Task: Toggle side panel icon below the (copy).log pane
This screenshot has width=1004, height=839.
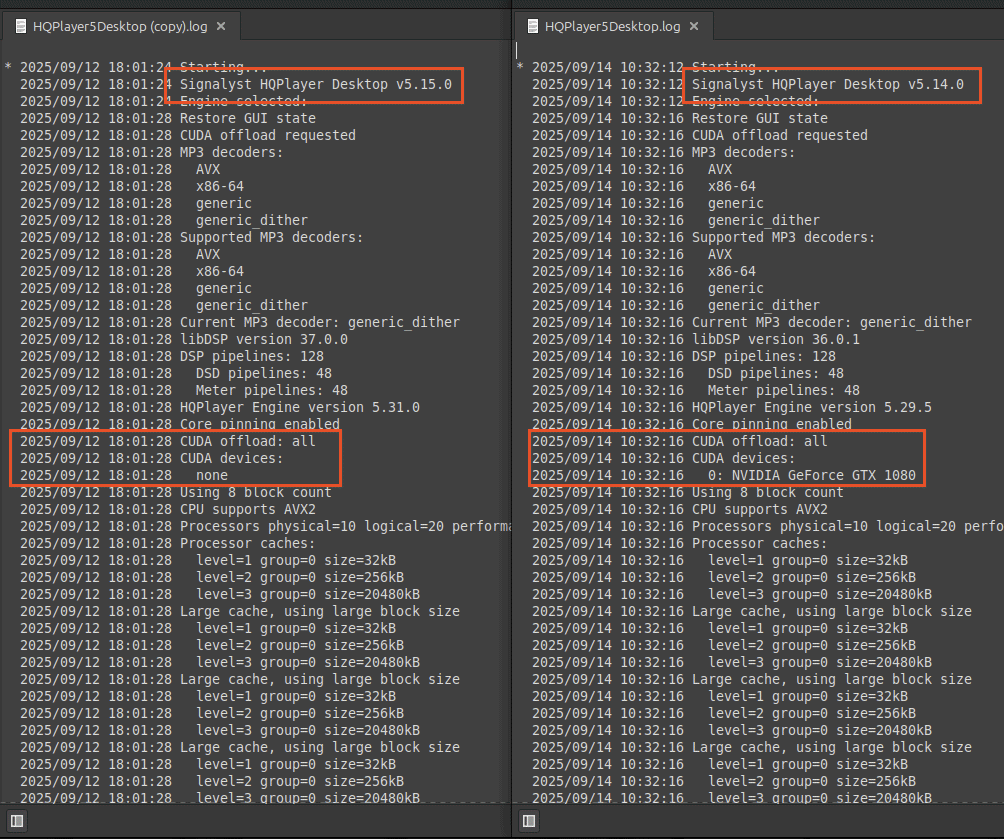Action: point(17,820)
